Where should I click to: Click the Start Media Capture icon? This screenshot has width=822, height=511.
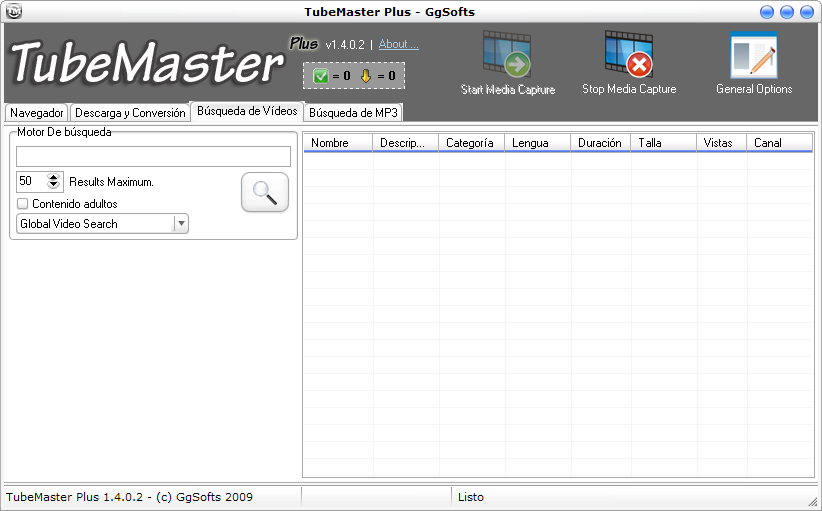point(507,56)
